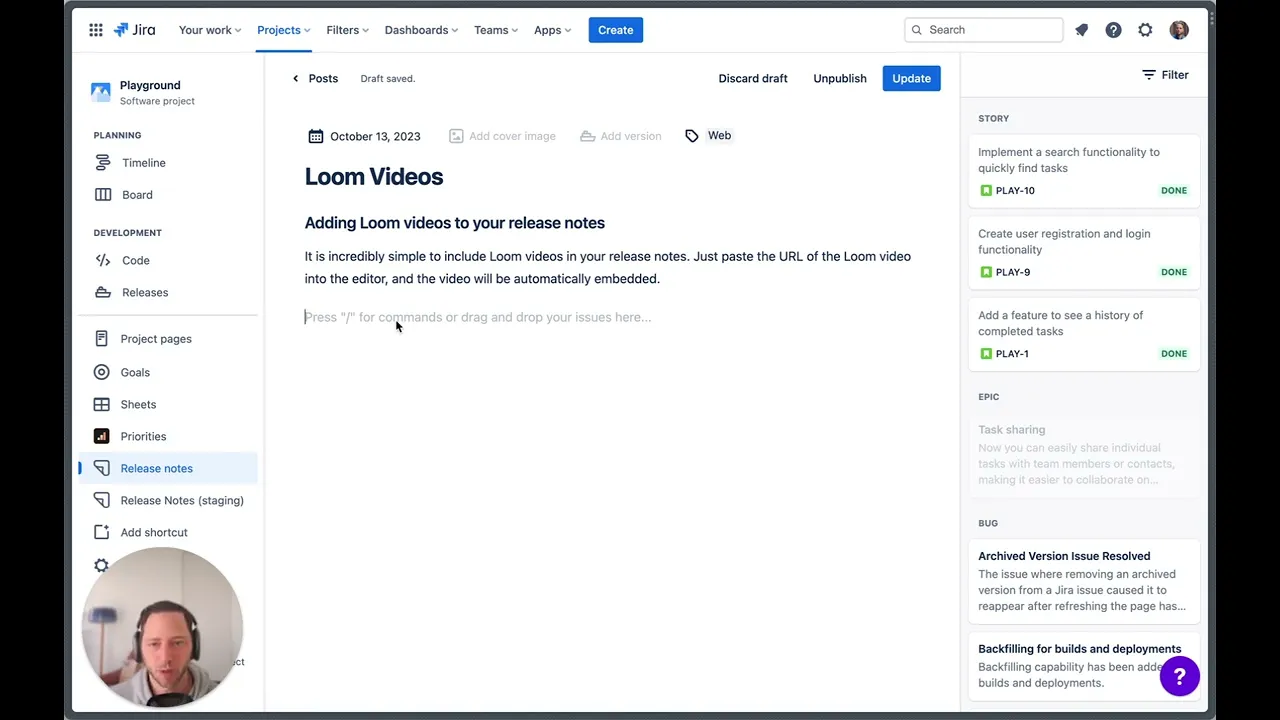Click the Search input field

point(984,30)
